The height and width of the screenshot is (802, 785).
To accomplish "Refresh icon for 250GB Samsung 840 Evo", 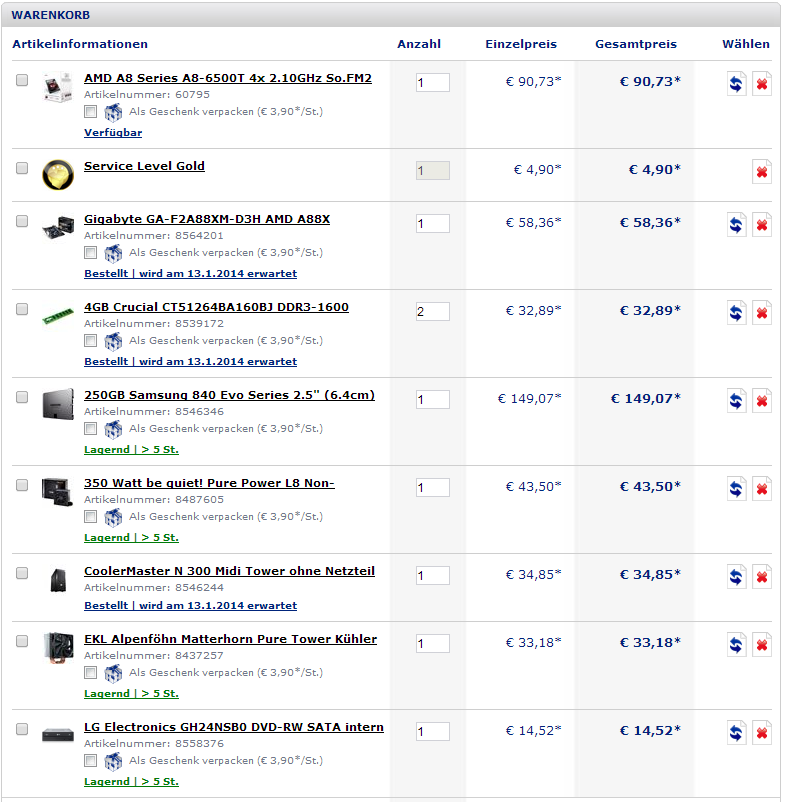I will coord(736,400).
